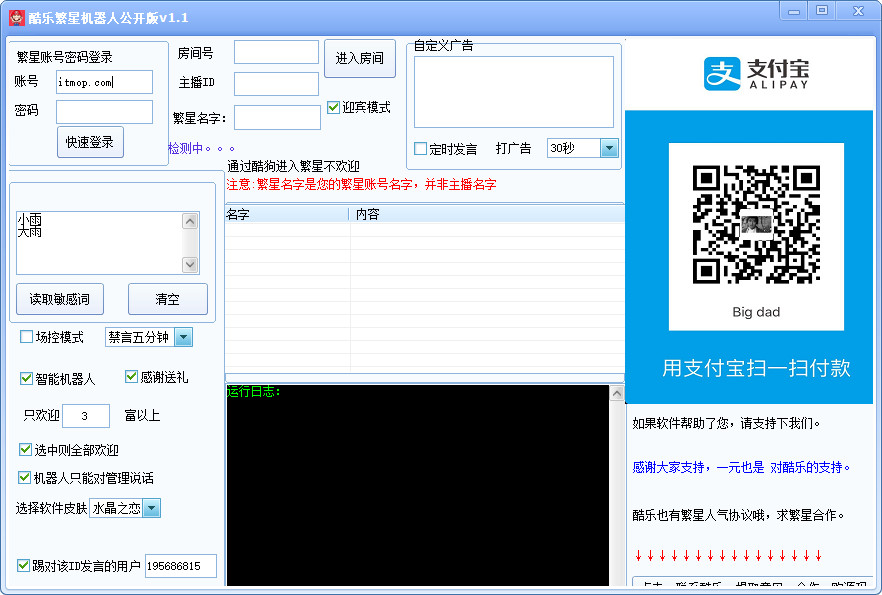Click the 进入房间 button
The height and width of the screenshot is (595, 882).
(360, 58)
